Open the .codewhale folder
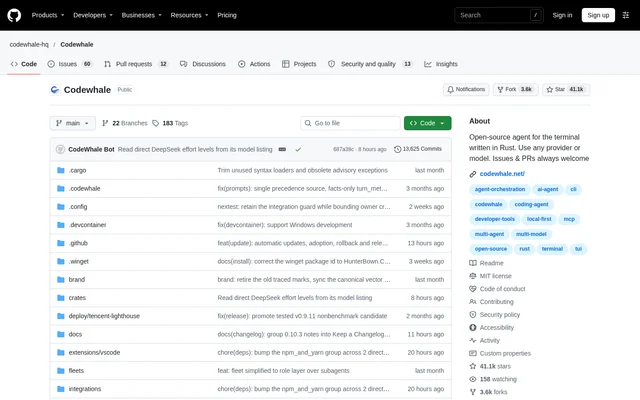Viewport: 640px width, 400px height. pyautogui.click(x=84, y=189)
